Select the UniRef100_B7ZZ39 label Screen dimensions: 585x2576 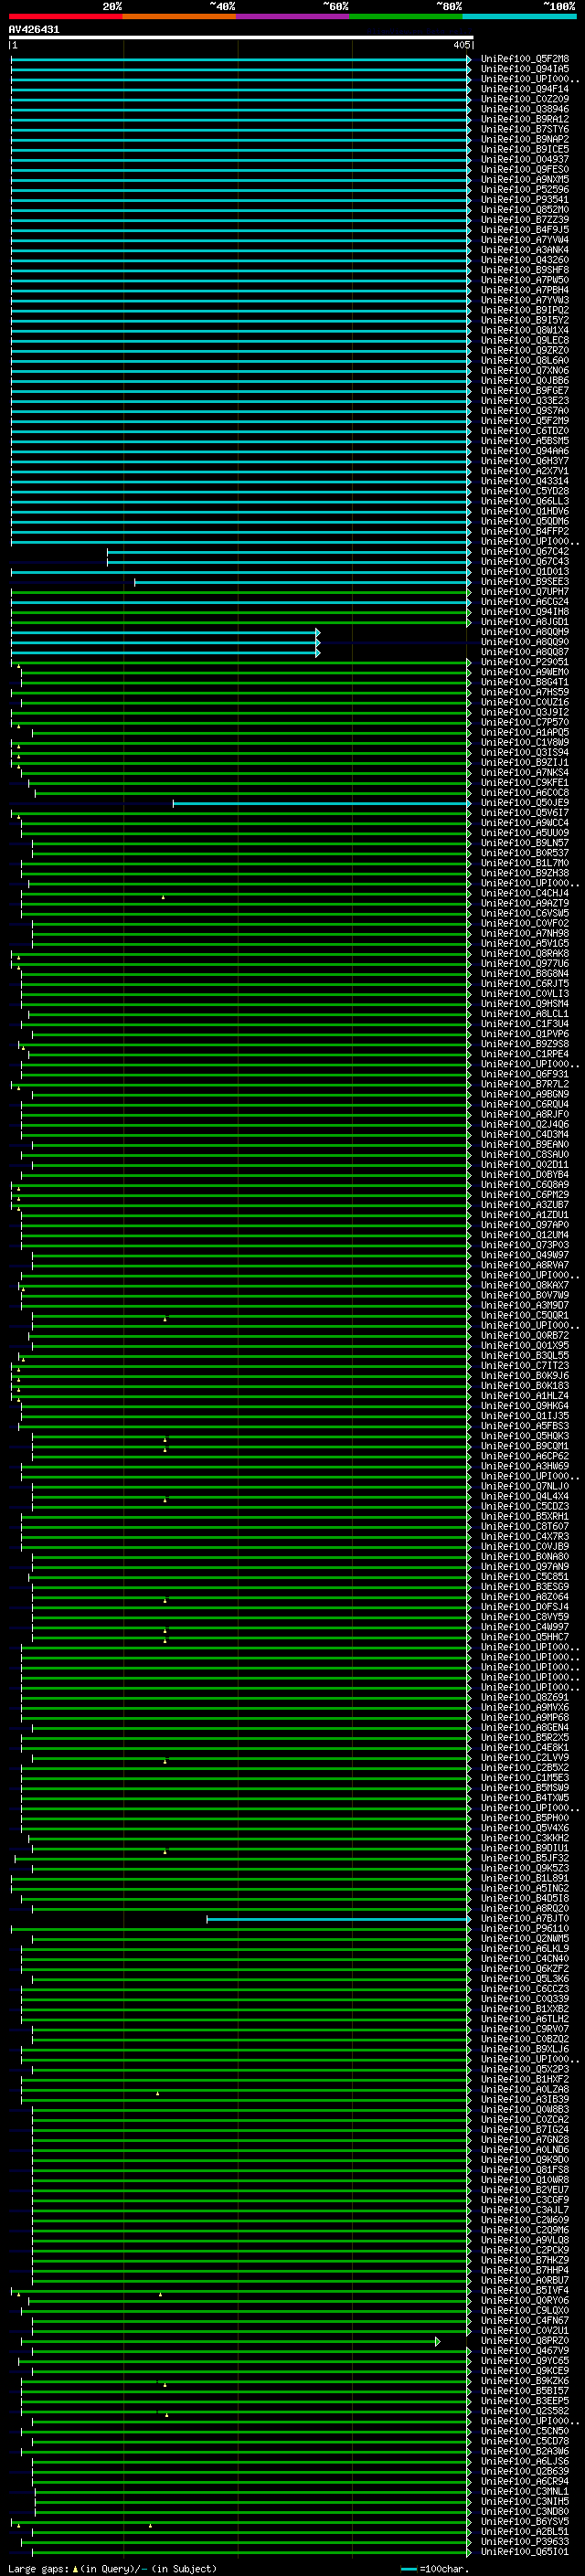pos(525,219)
